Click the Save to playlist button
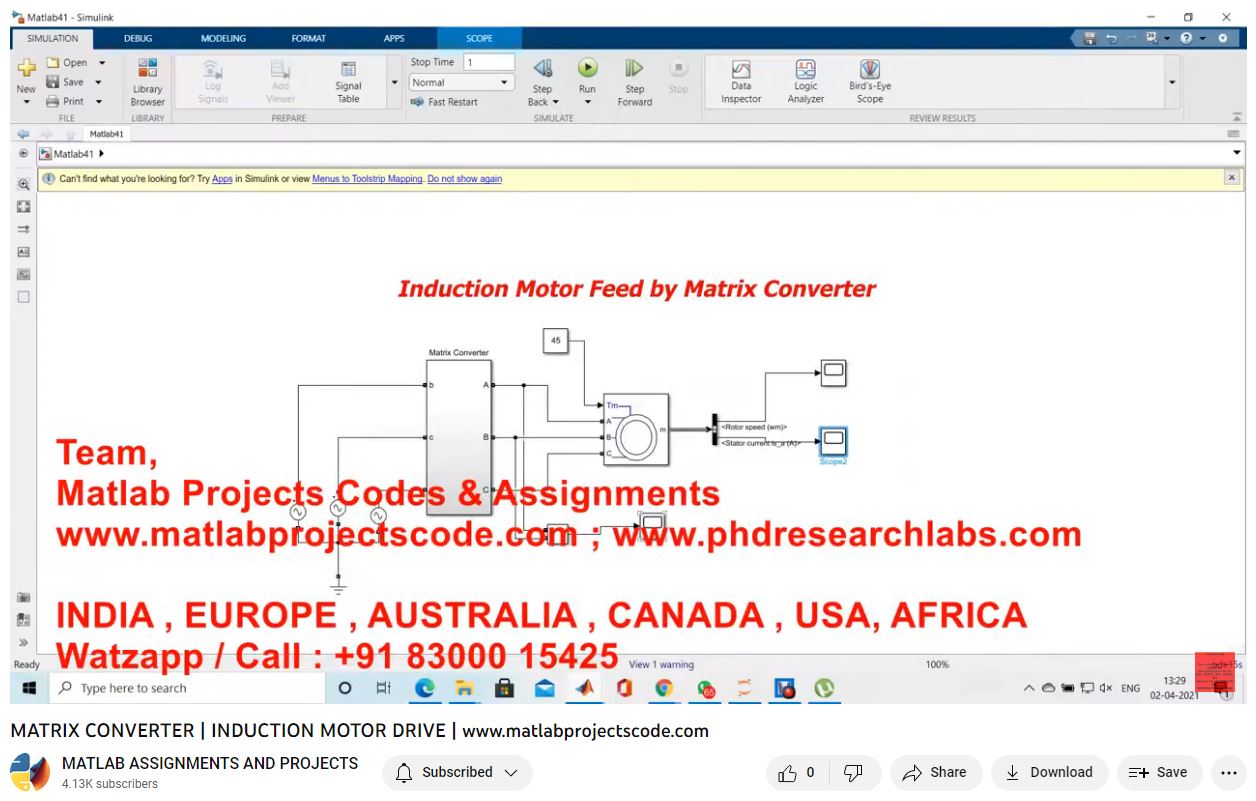The image size is (1256, 801). point(1159,773)
